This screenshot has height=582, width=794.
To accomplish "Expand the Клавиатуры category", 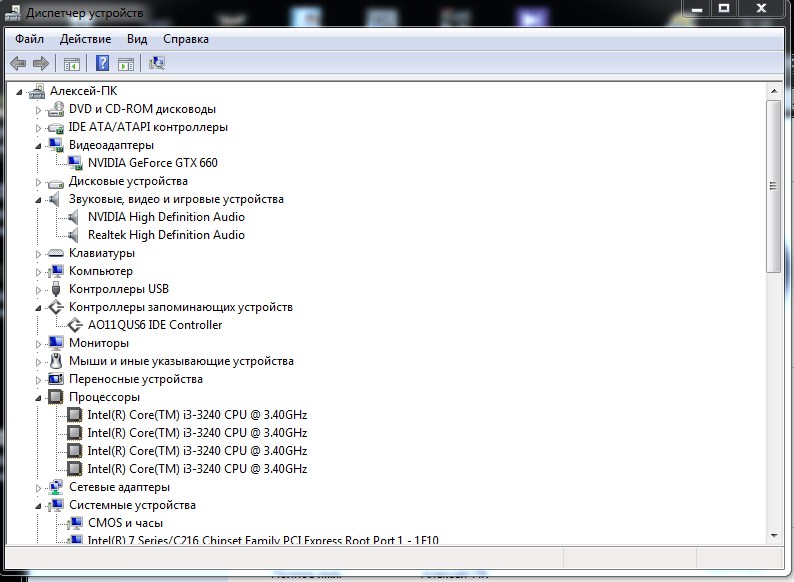I will click(39, 254).
